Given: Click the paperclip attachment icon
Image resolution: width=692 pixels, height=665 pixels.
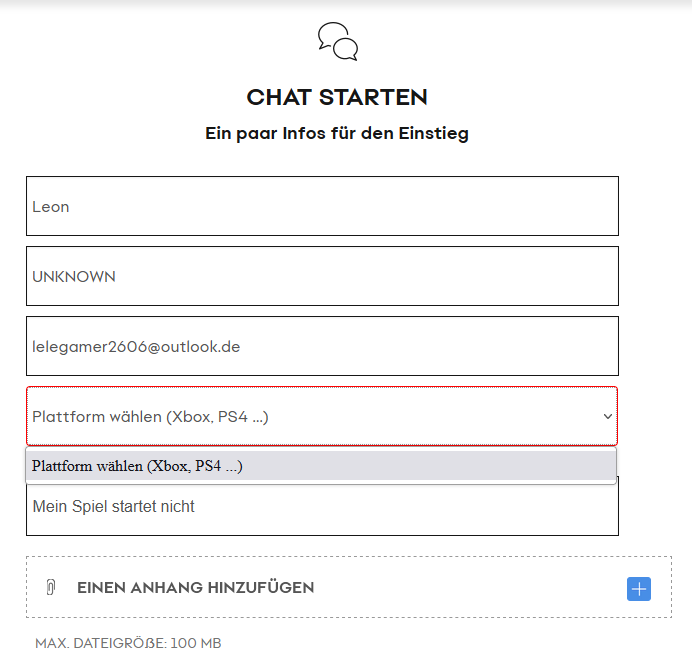Looking at the screenshot, I should [x=51, y=588].
